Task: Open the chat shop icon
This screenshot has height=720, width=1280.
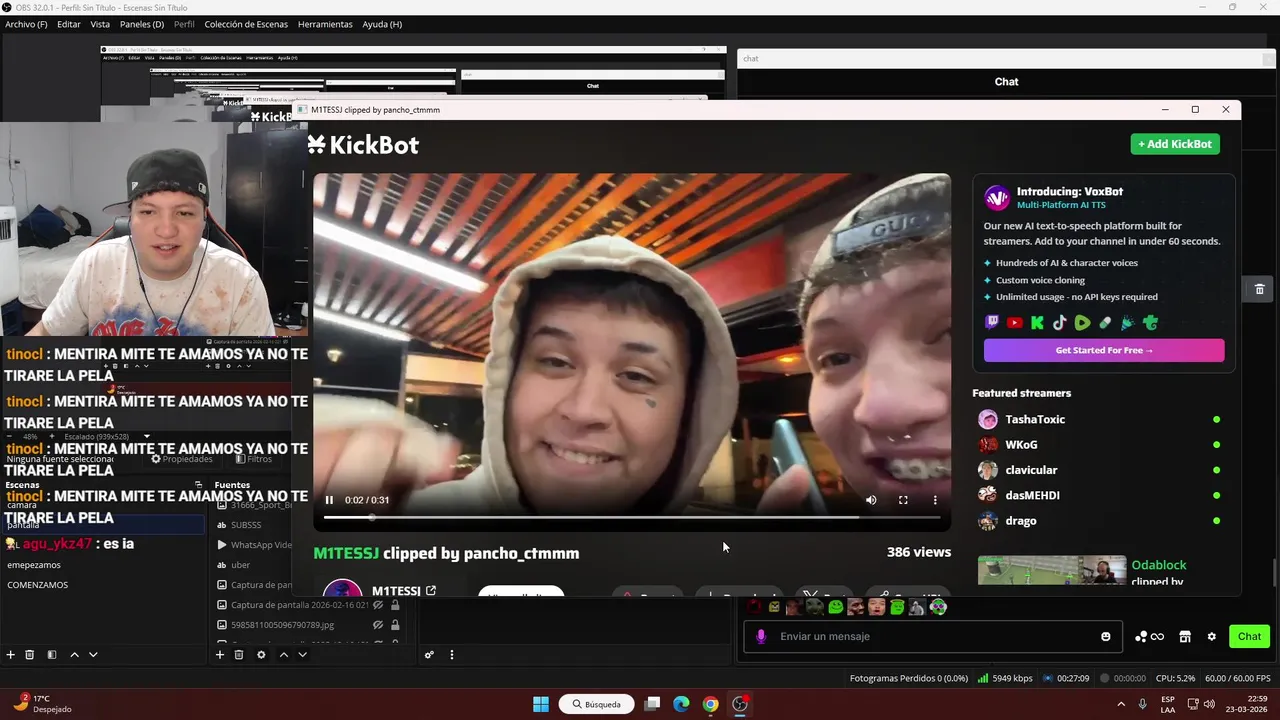Action: pyautogui.click(x=1185, y=637)
